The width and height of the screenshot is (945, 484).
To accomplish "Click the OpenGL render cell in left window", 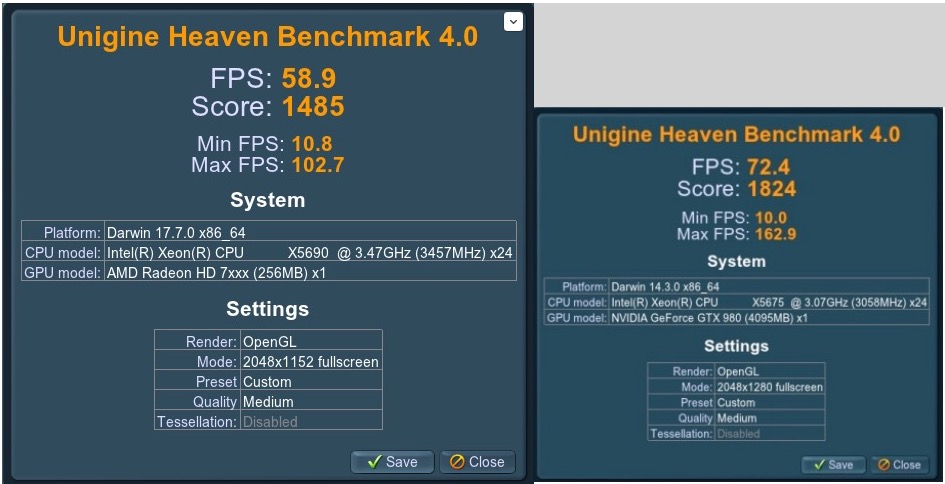I will [311, 341].
